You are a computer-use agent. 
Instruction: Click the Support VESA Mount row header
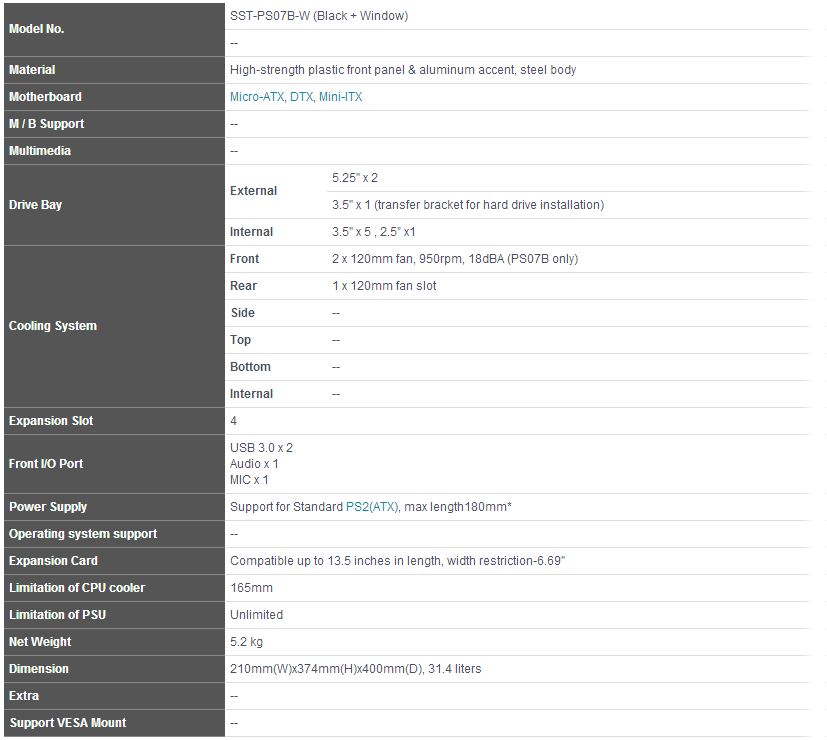[x=67, y=723]
